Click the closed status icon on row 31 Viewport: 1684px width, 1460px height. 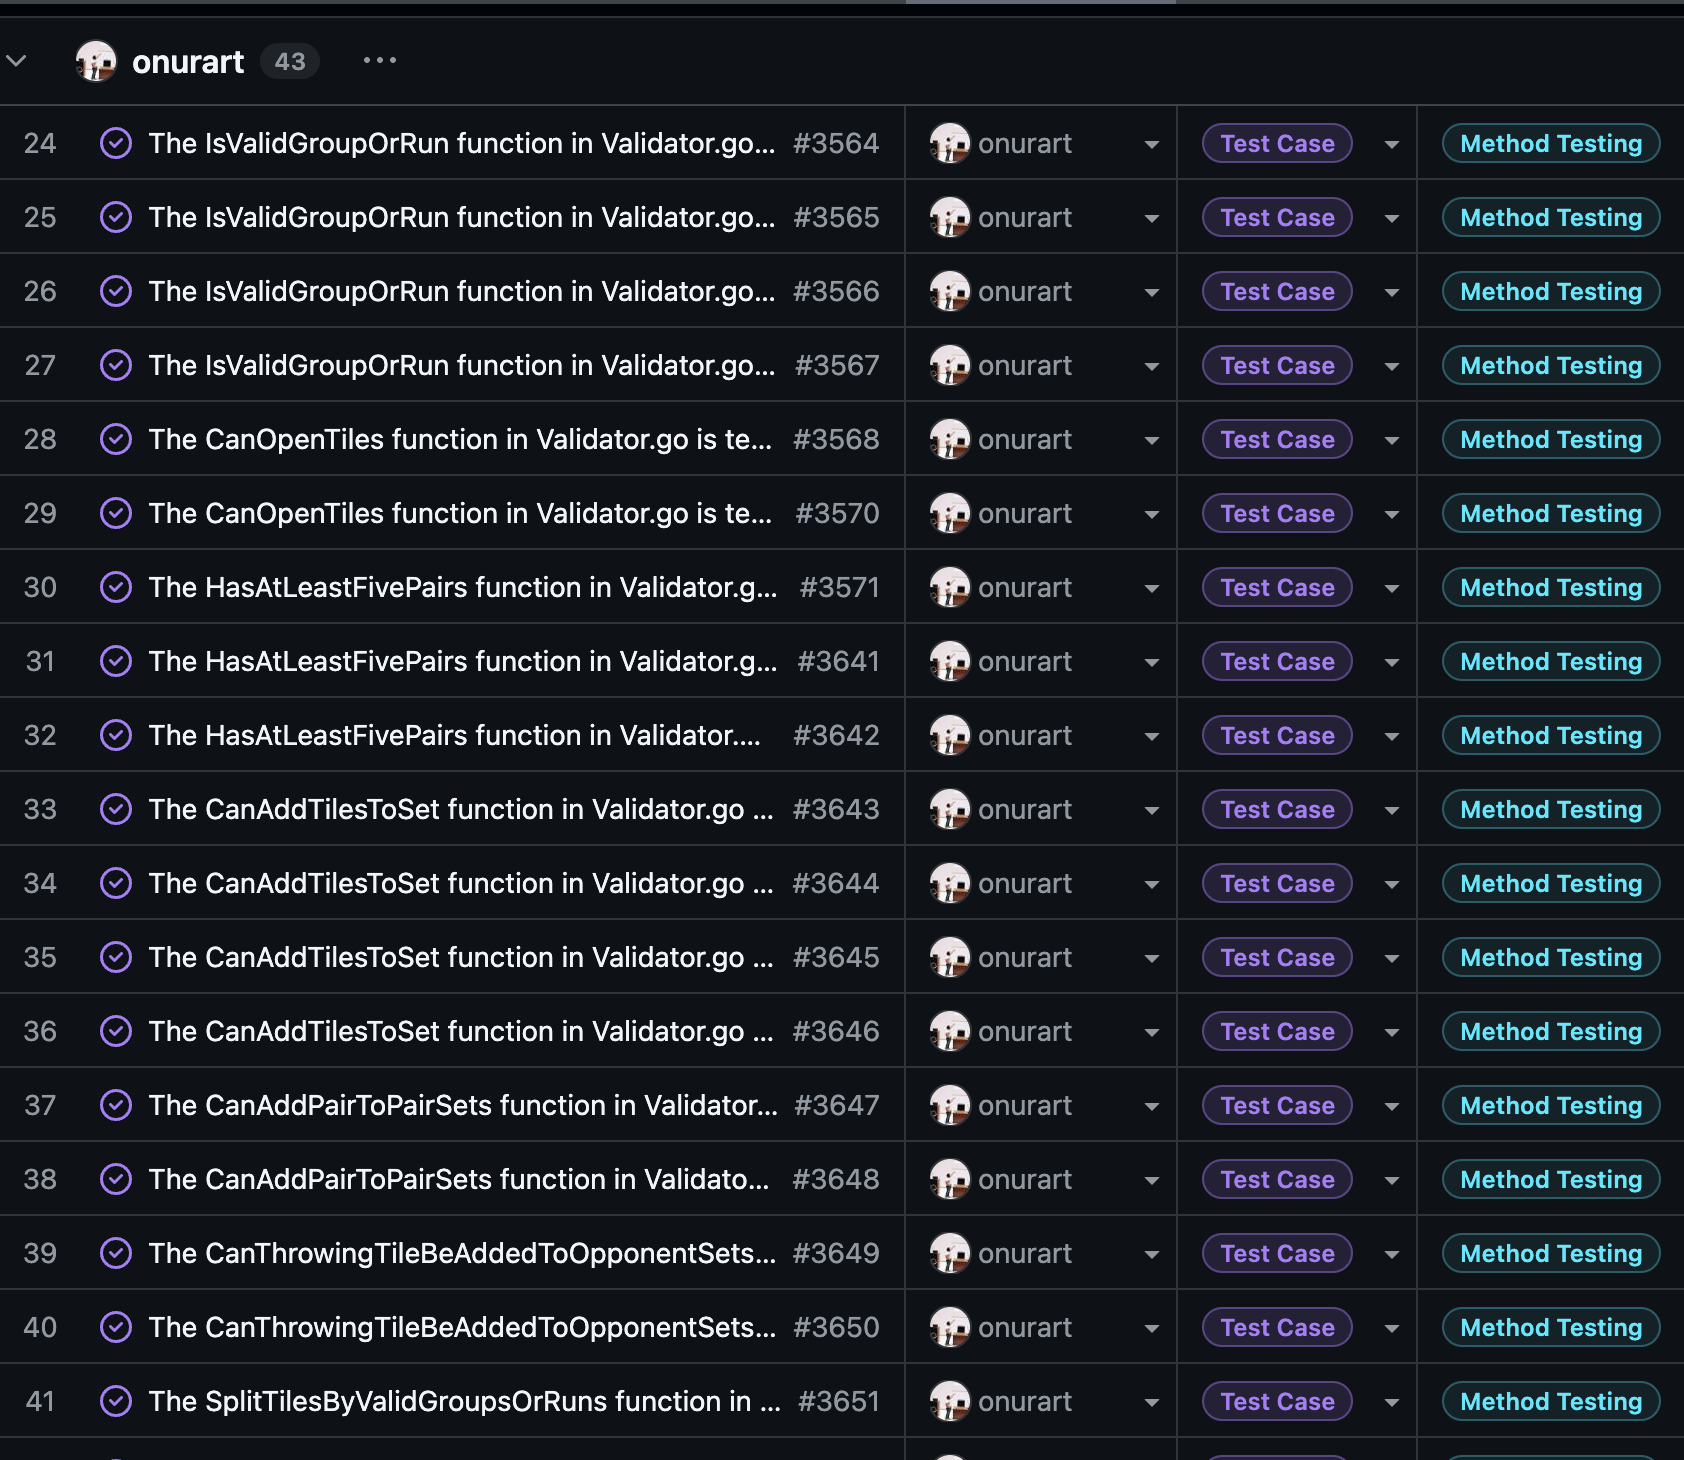point(116,662)
